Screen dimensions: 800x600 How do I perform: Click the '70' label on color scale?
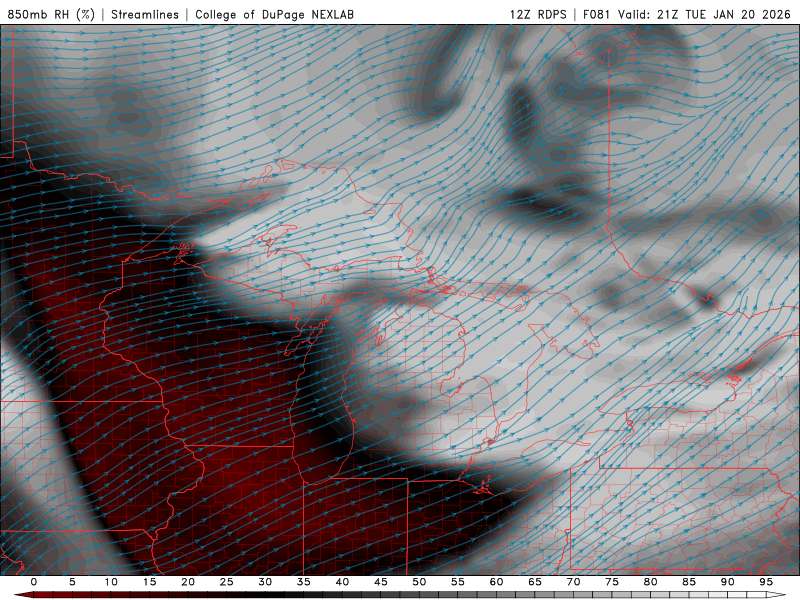point(573,582)
